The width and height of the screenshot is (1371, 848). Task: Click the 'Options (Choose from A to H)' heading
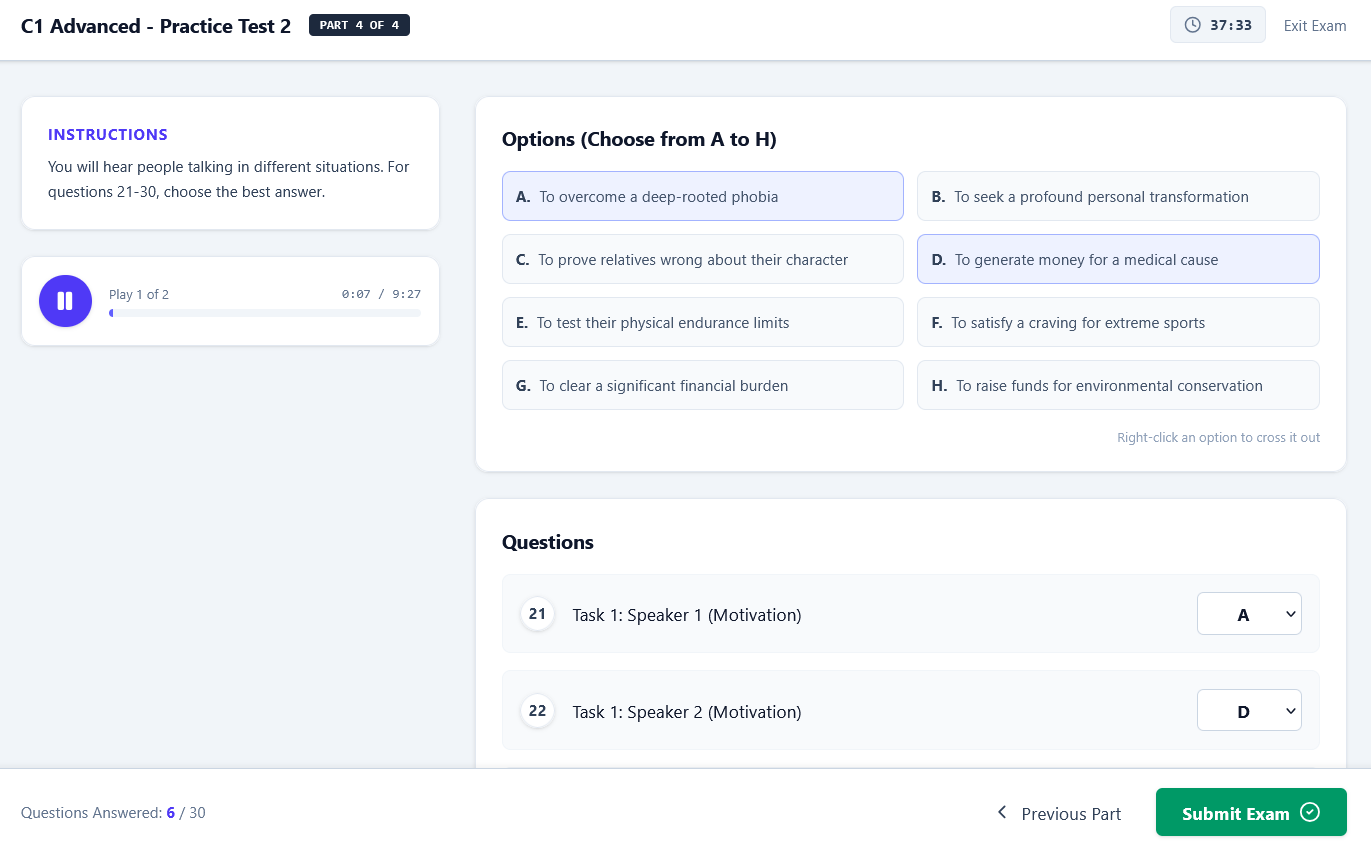[639, 139]
